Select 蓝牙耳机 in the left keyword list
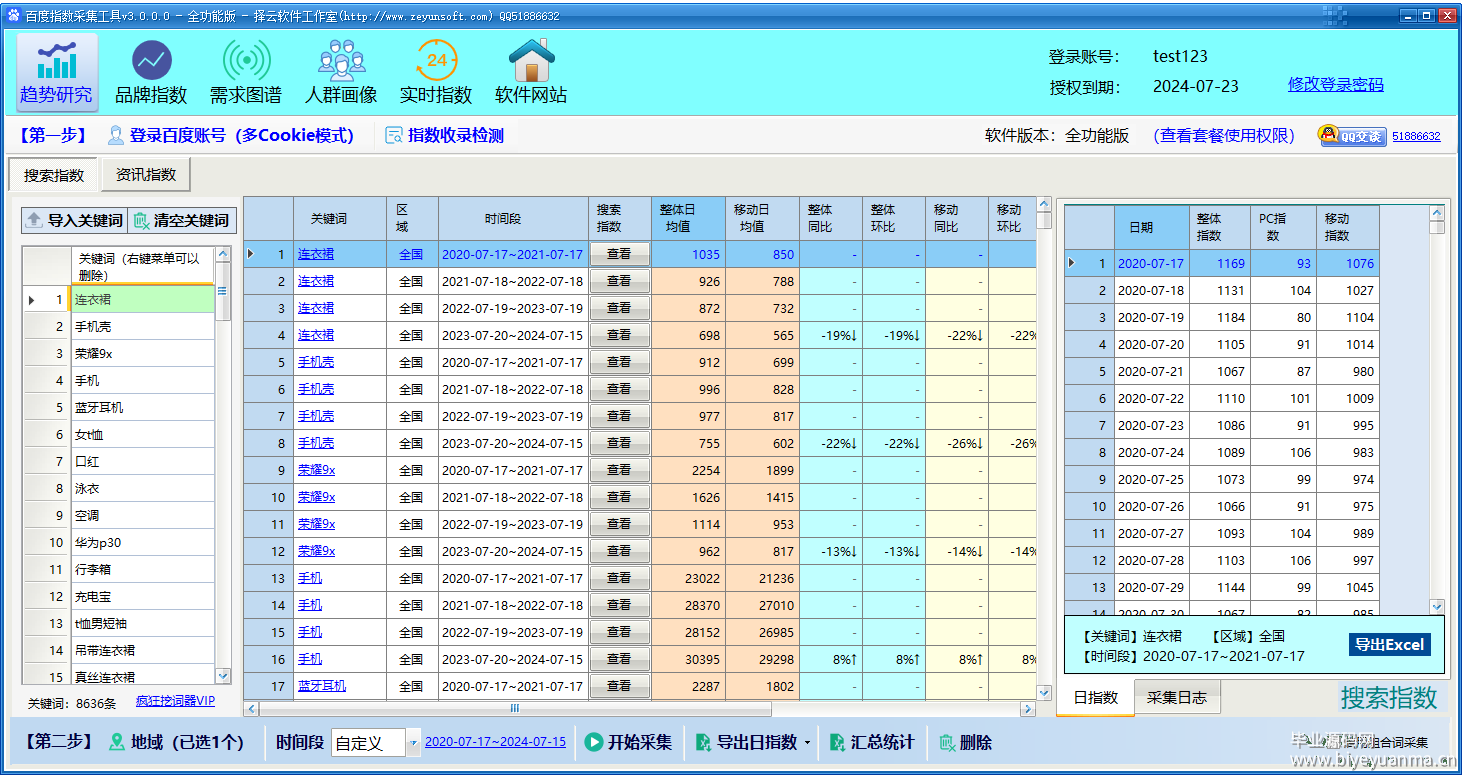 pos(142,408)
